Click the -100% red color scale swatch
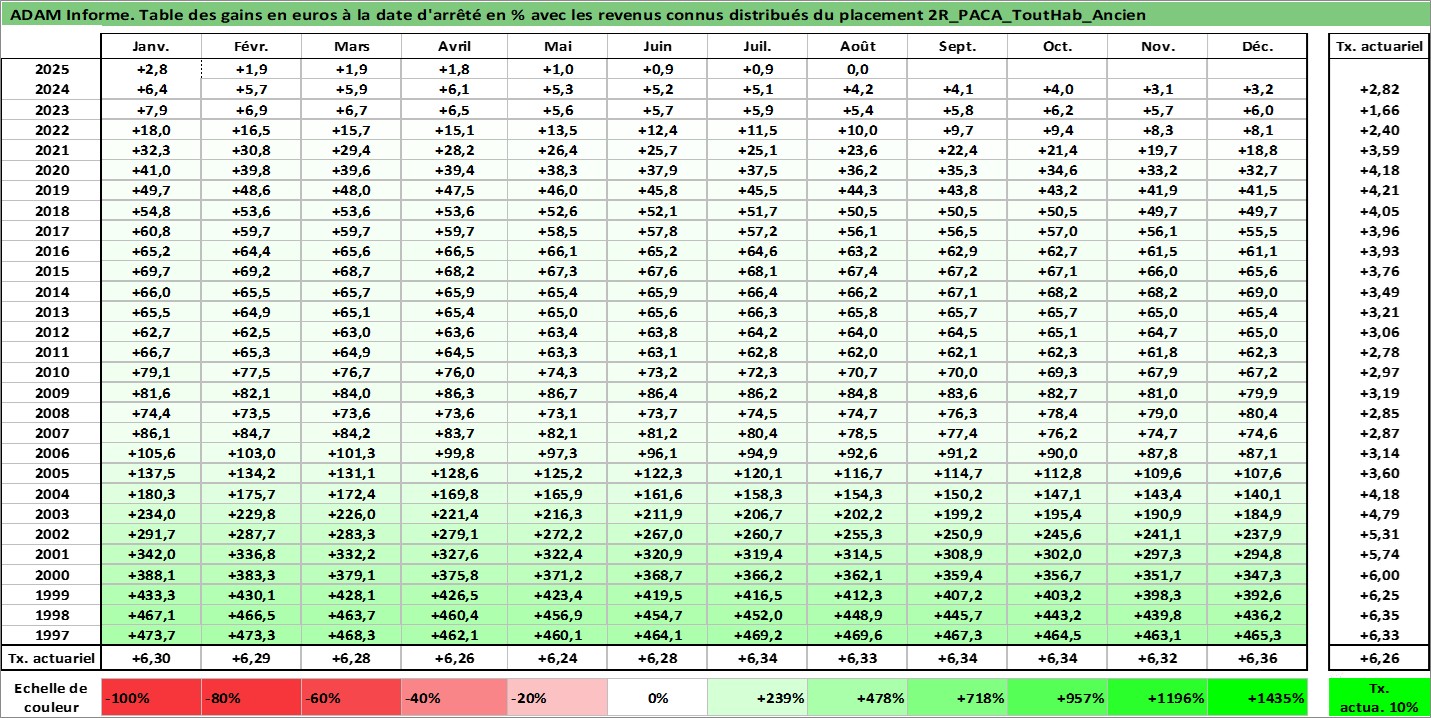The height and width of the screenshot is (718, 1431). [152, 698]
